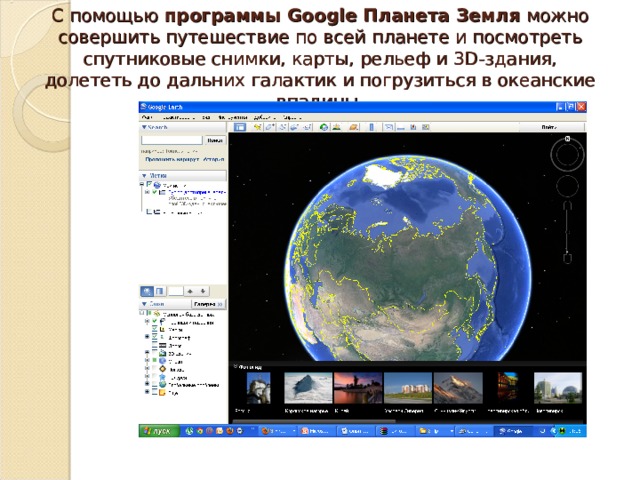This screenshot has width=640, height=480.
Task: Click the magnifier search button under Places panel
Action: pos(147,291)
